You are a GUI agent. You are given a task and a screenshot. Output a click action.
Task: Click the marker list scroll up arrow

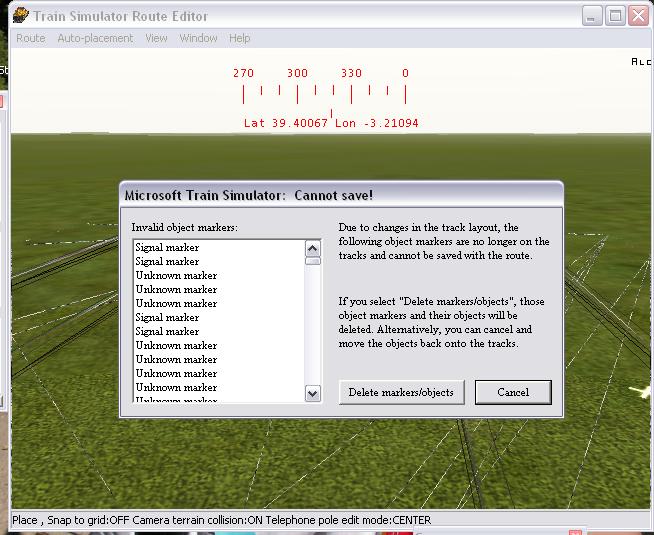313,248
